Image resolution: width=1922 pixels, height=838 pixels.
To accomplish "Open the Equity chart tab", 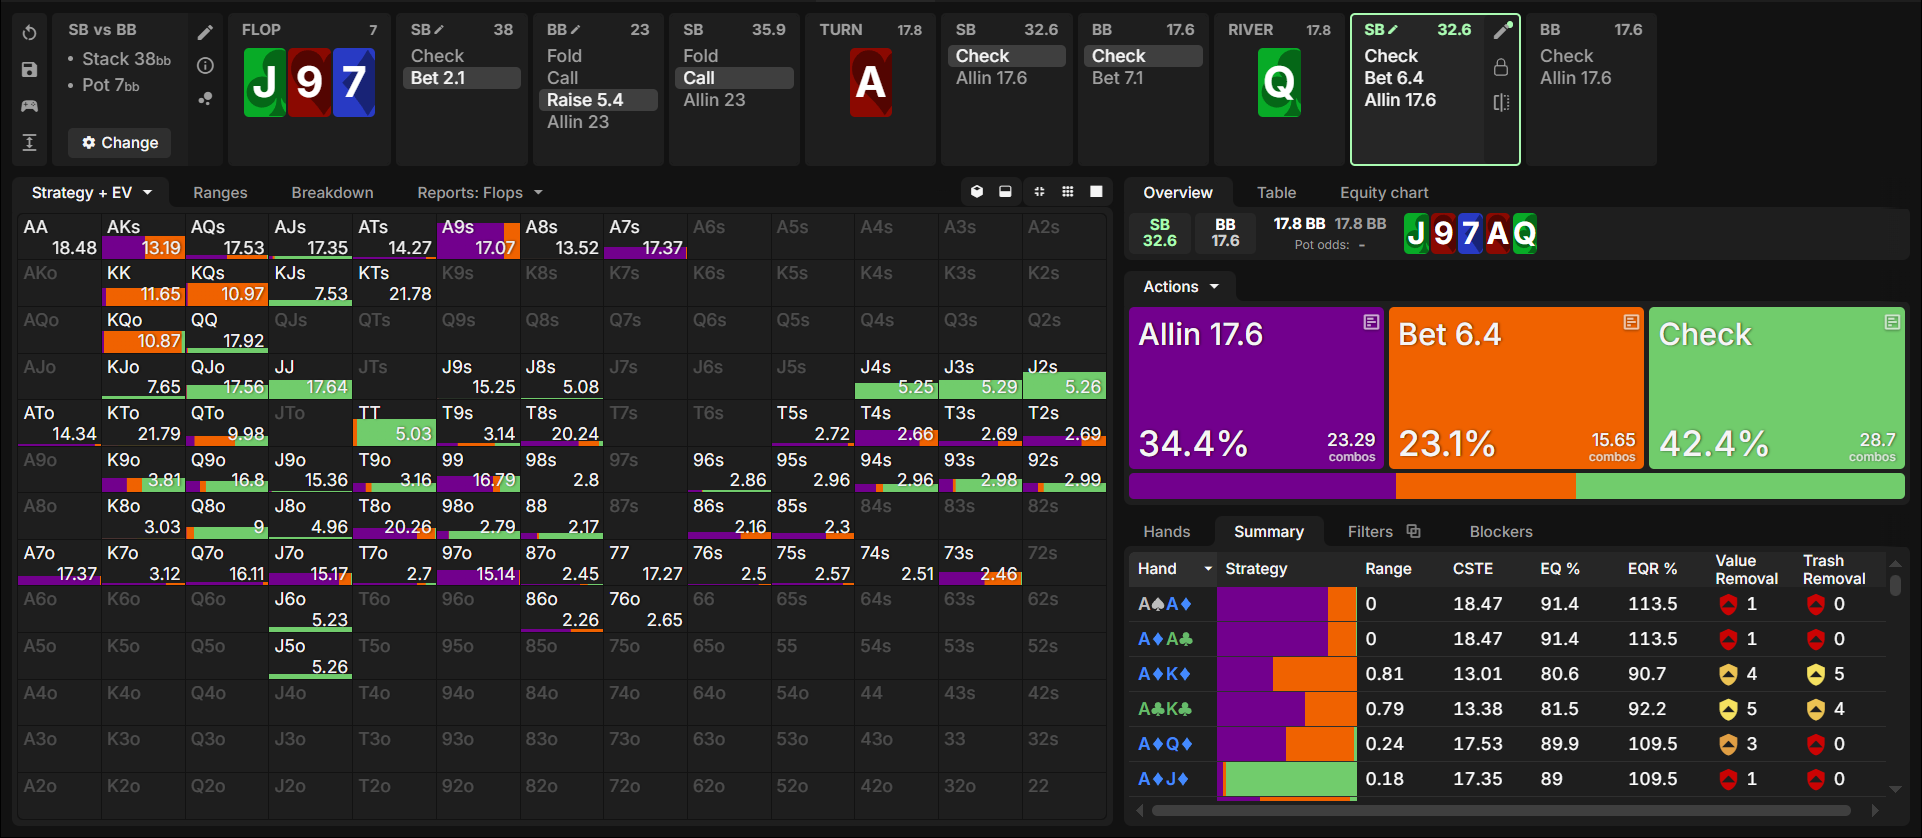I will (1384, 193).
